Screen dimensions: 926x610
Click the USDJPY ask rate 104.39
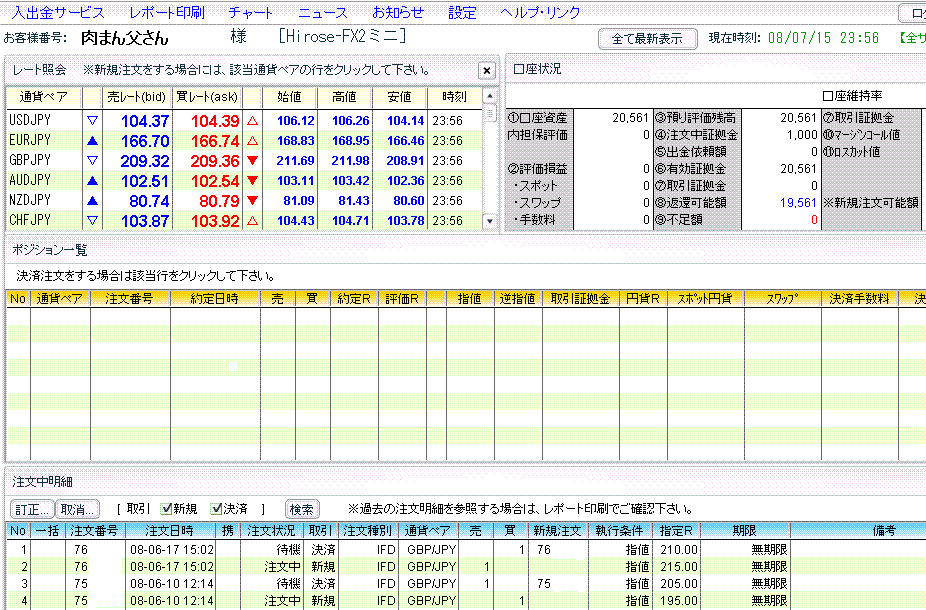(x=215, y=121)
